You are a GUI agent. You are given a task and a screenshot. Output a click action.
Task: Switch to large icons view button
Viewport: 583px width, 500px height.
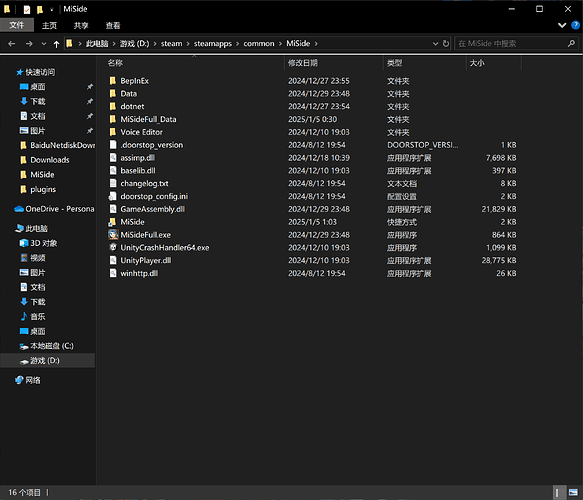point(573,493)
